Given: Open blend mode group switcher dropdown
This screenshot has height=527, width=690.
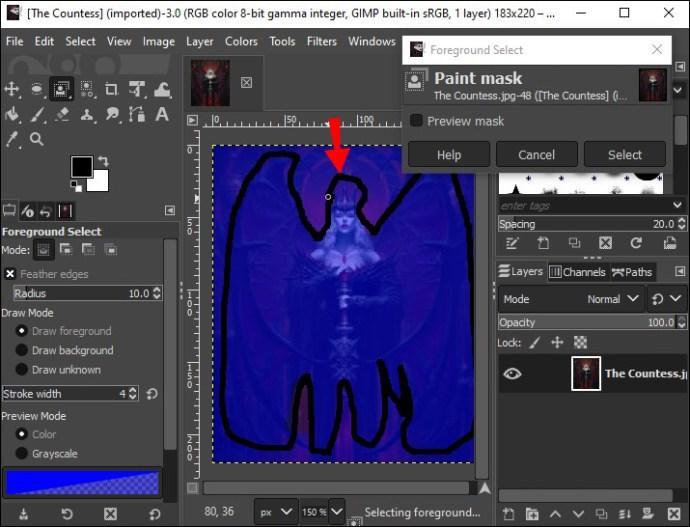Looking at the screenshot, I should point(666,299).
